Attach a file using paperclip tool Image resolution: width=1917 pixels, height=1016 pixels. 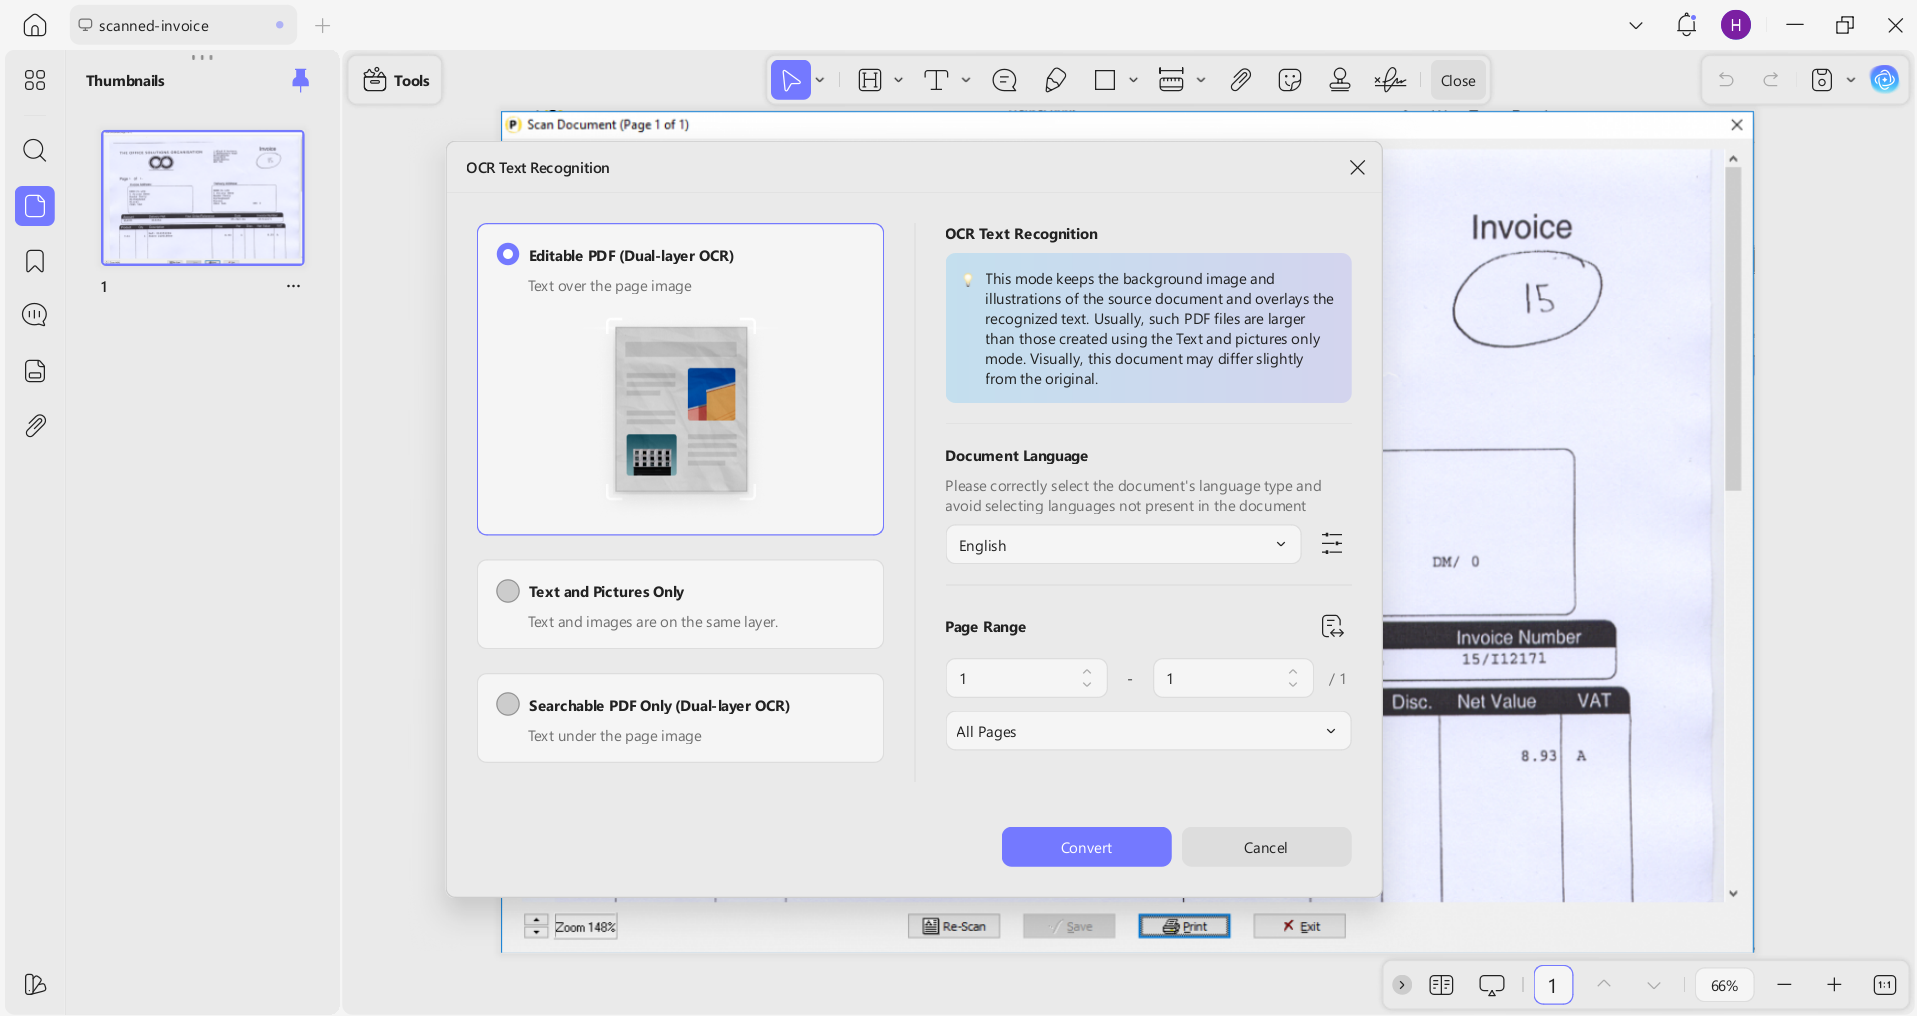pyautogui.click(x=1240, y=80)
